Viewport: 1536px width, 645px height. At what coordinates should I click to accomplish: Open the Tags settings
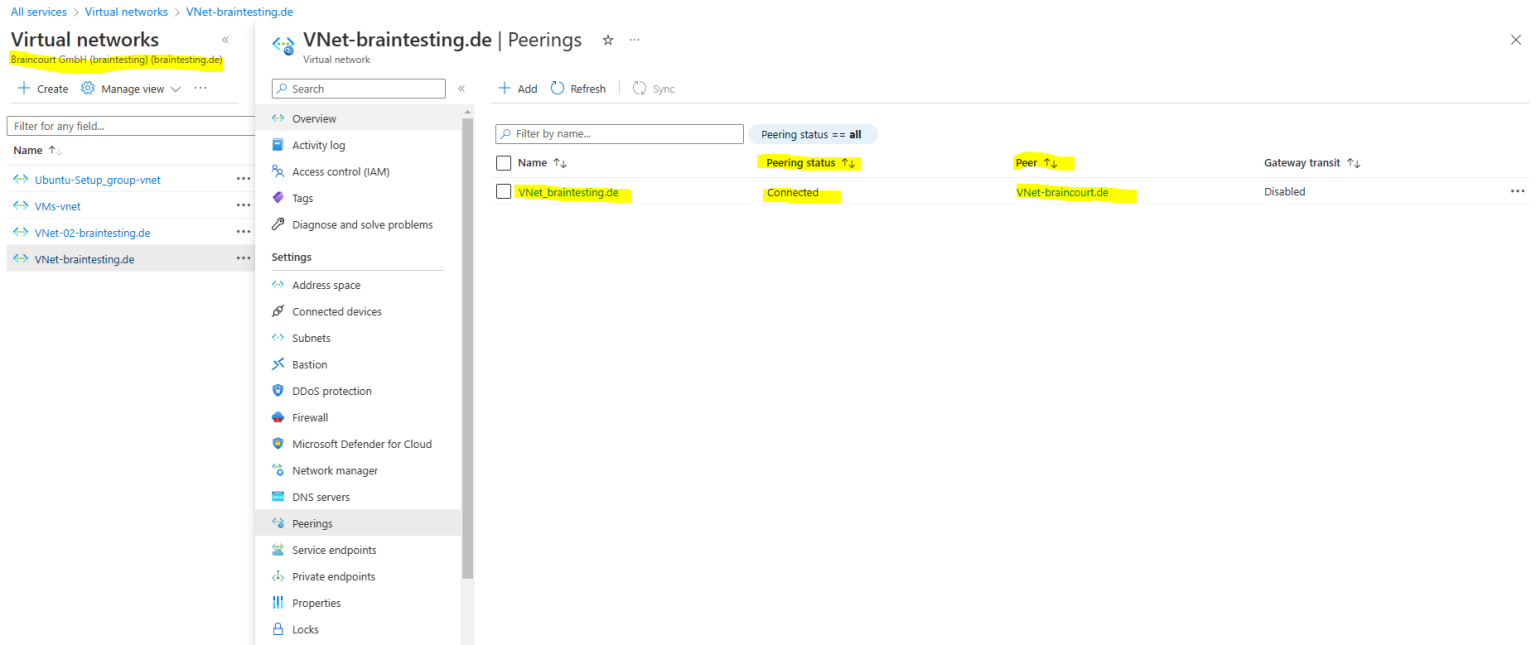click(302, 197)
